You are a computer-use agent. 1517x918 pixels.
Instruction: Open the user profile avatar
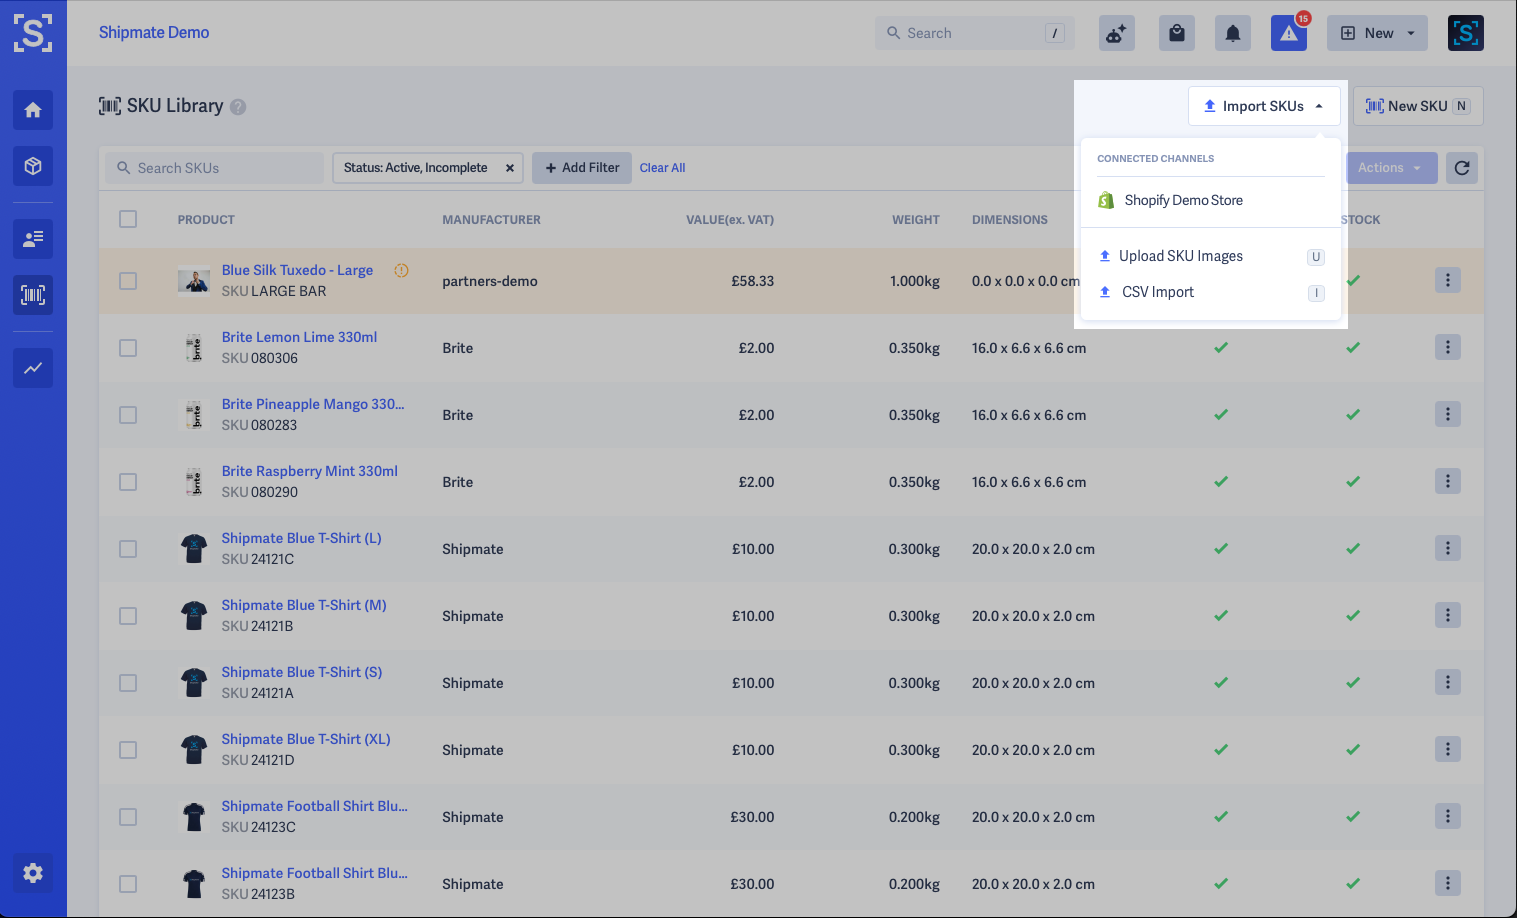click(1466, 33)
